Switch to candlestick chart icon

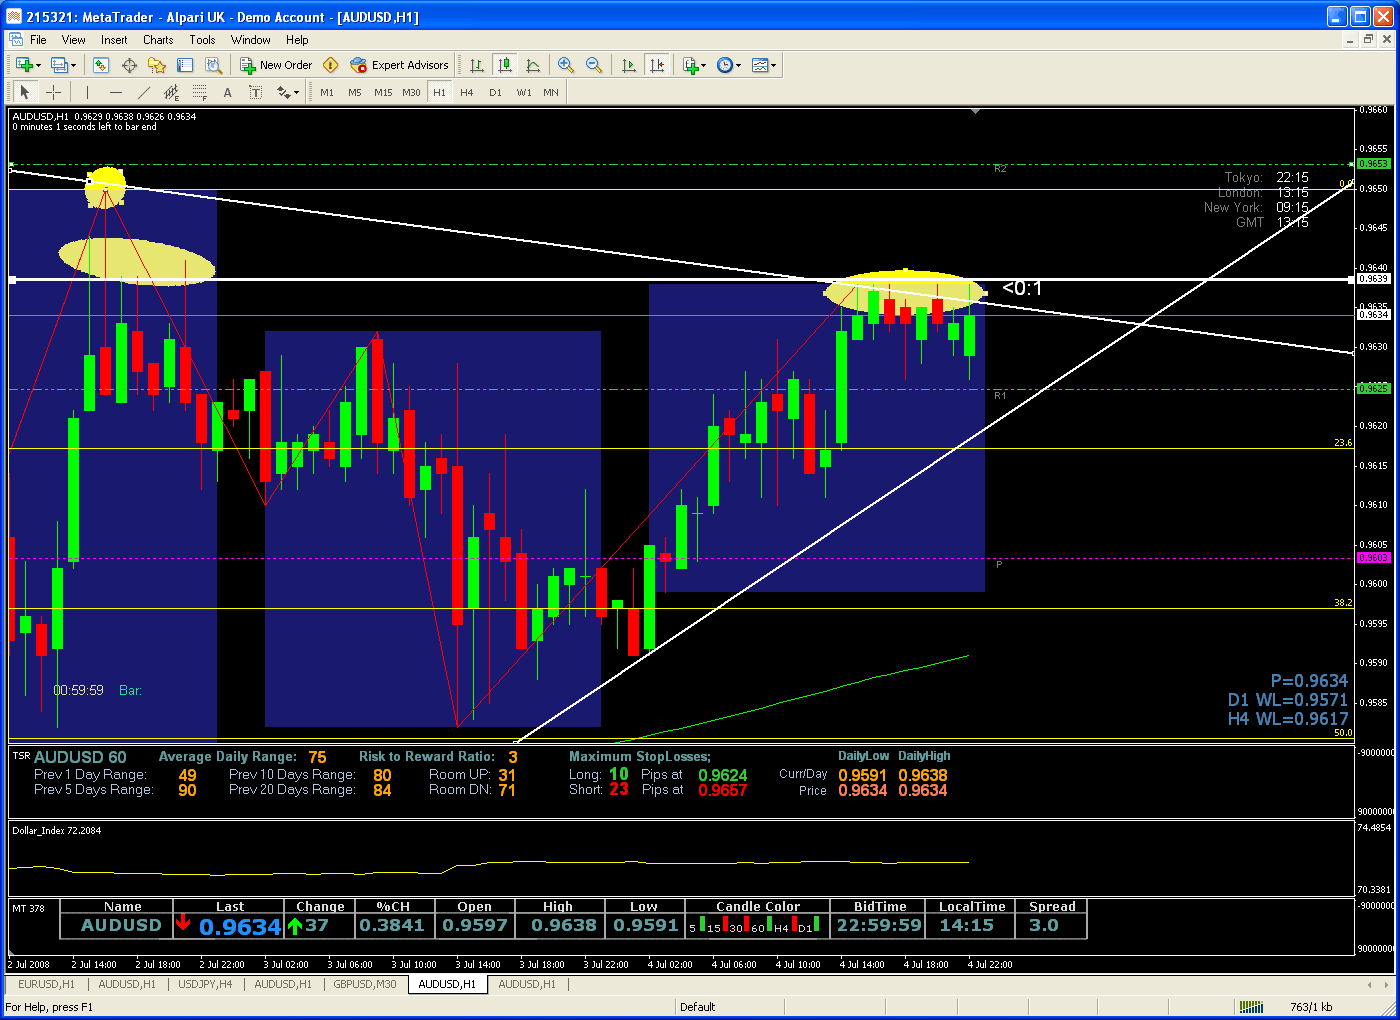tap(505, 65)
